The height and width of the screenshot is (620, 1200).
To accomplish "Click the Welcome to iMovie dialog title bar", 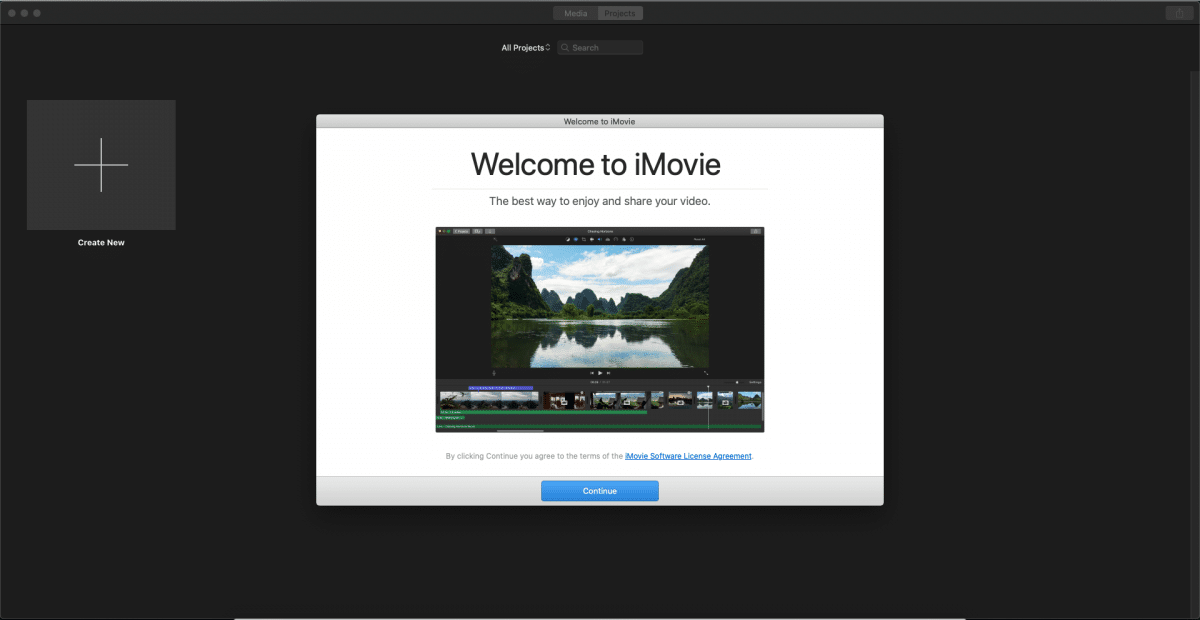I will (x=600, y=121).
